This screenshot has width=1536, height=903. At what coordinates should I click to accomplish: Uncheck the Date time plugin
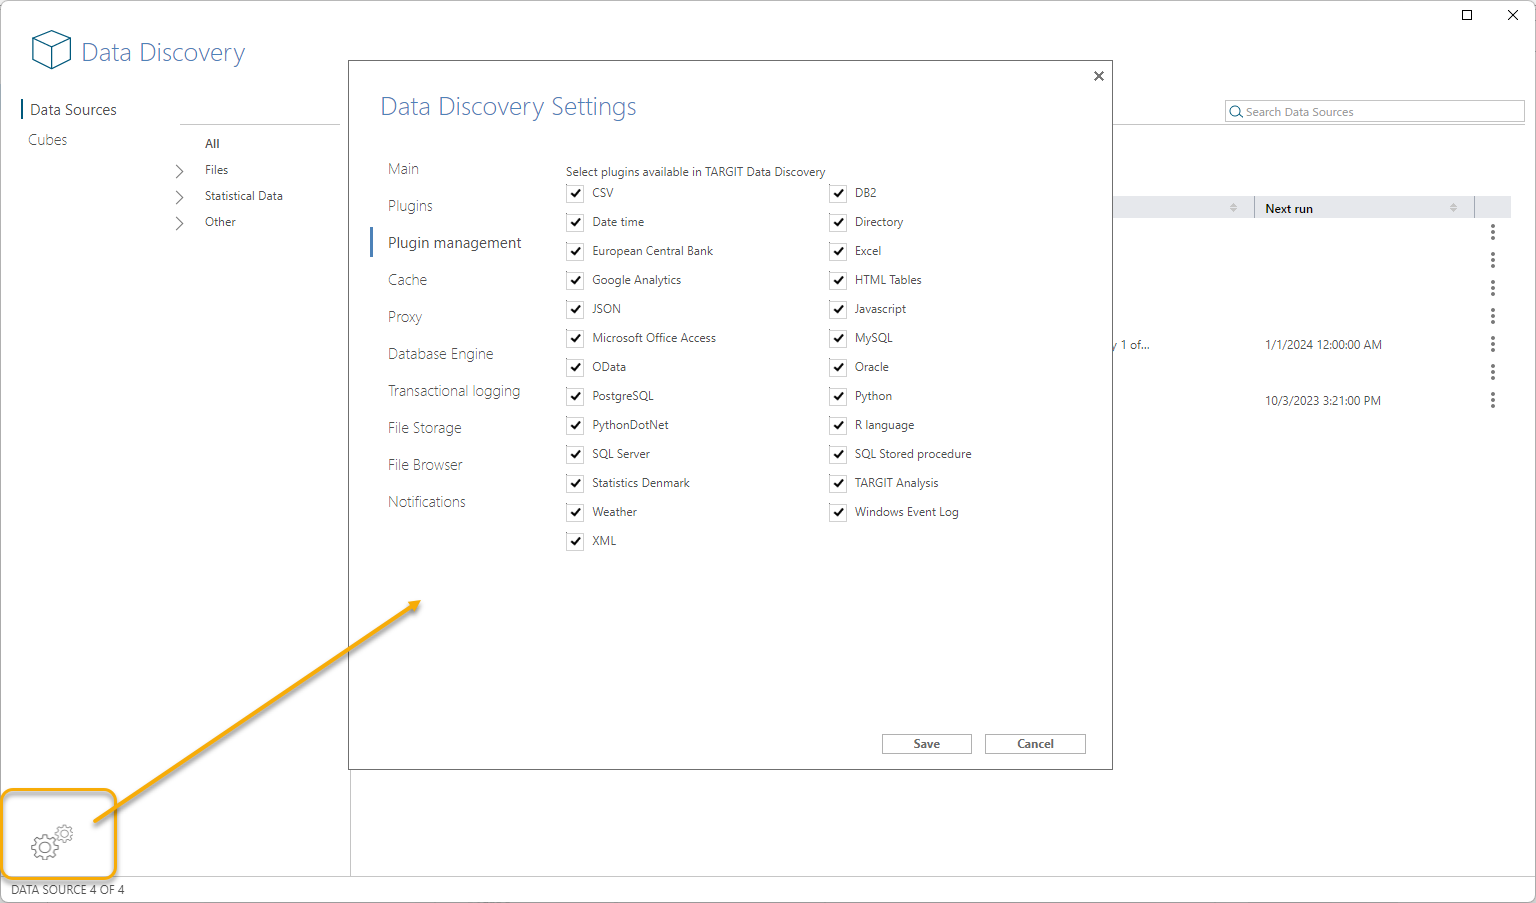575,222
